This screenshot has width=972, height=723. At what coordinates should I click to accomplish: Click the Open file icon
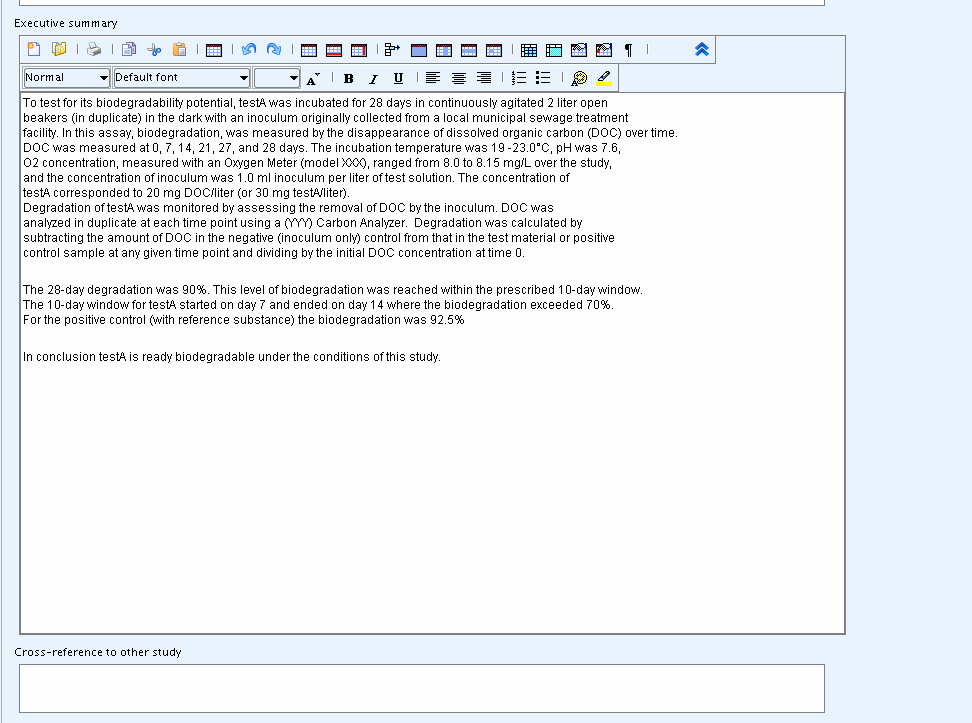click(59, 50)
